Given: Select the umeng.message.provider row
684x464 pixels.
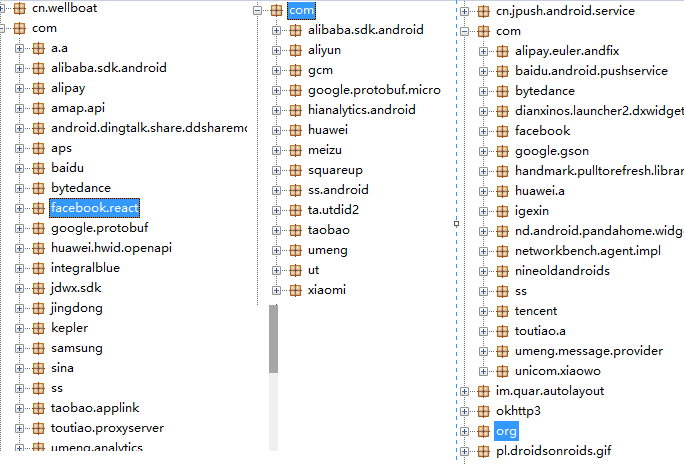Looking at the screenshot, I should pyautogui.click(x=589, y=351).
